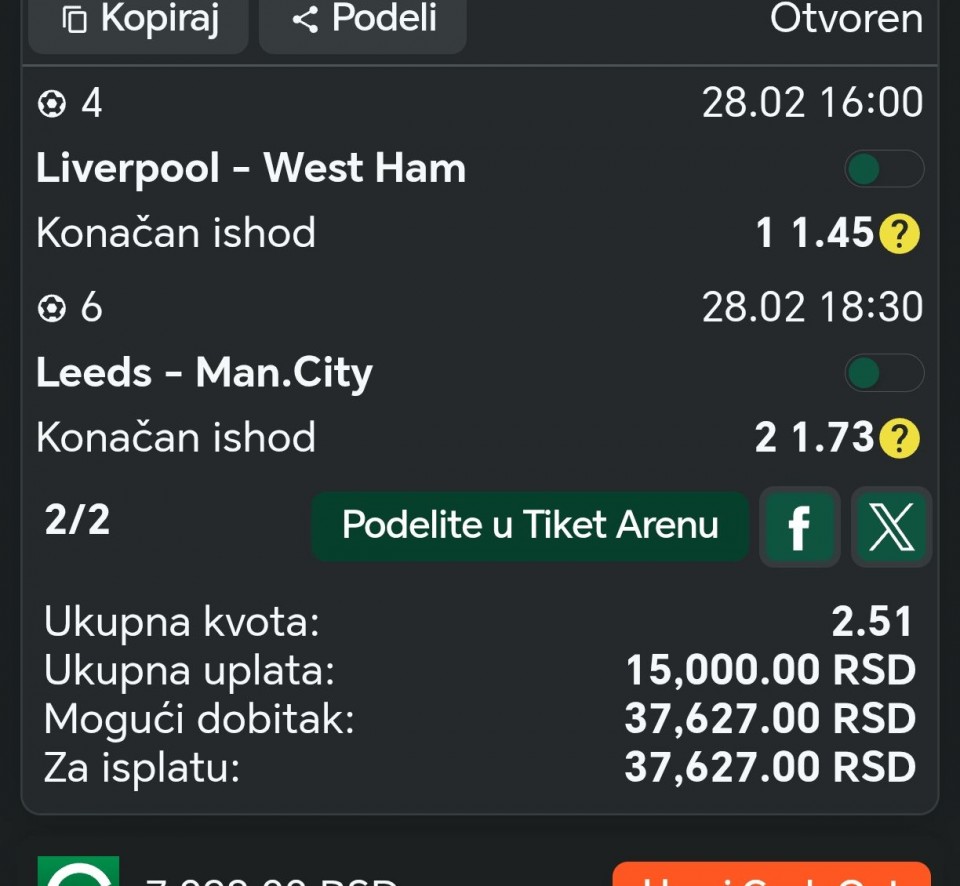Tap the question mark beside odds 1.45
This screenshot has height=886, width=960.
coord(899,234)
